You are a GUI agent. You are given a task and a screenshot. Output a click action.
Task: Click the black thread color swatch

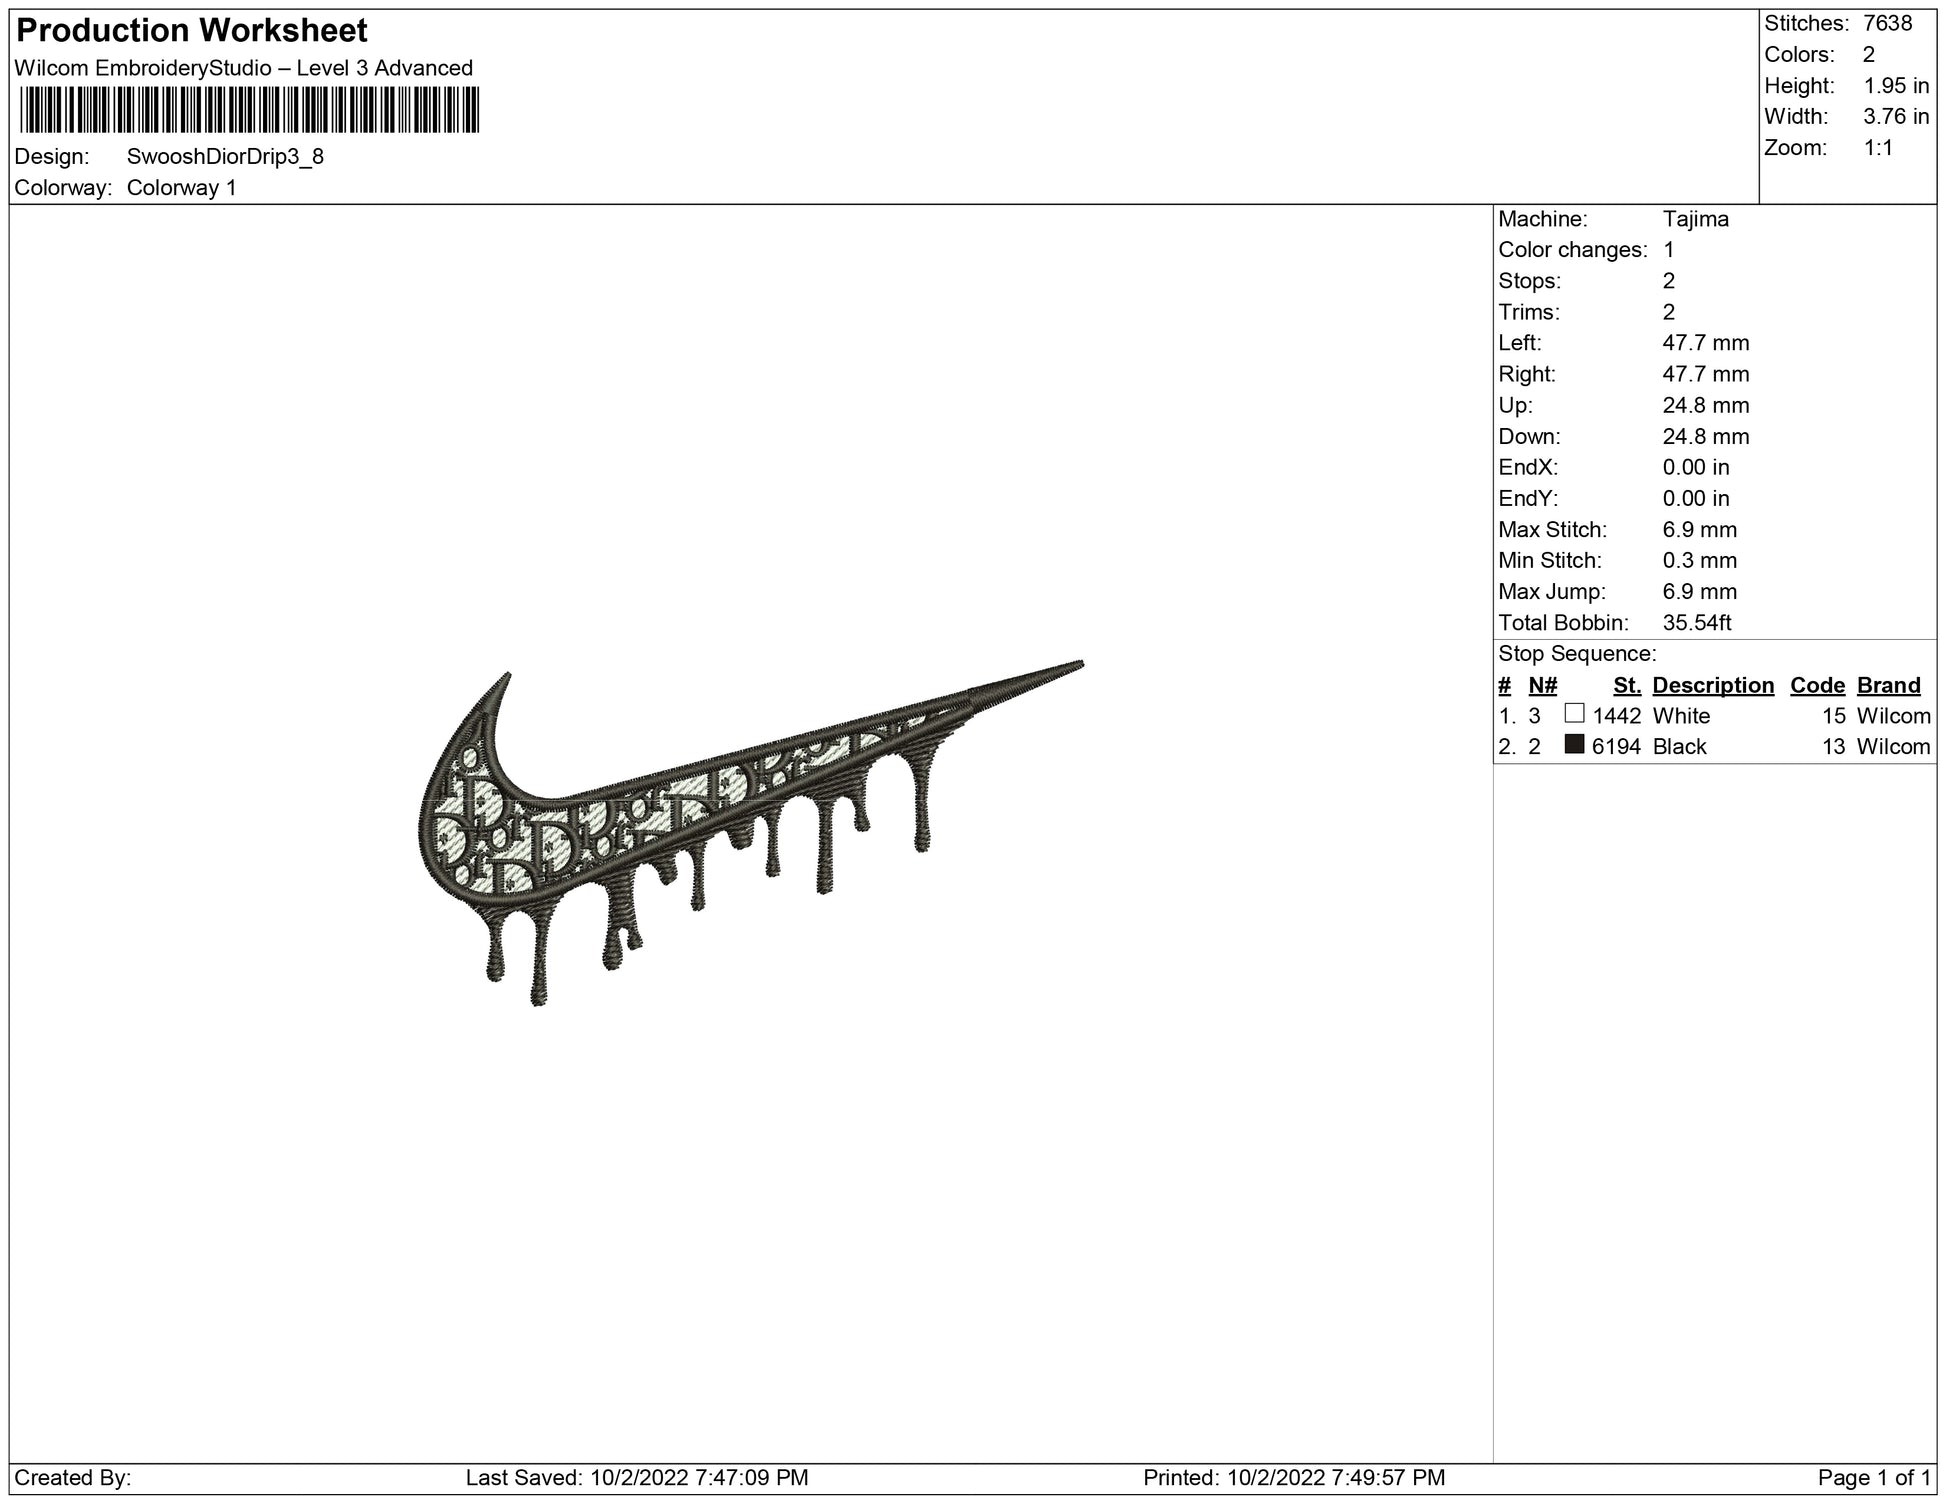pyautogui.click(x=1575, y=745)
